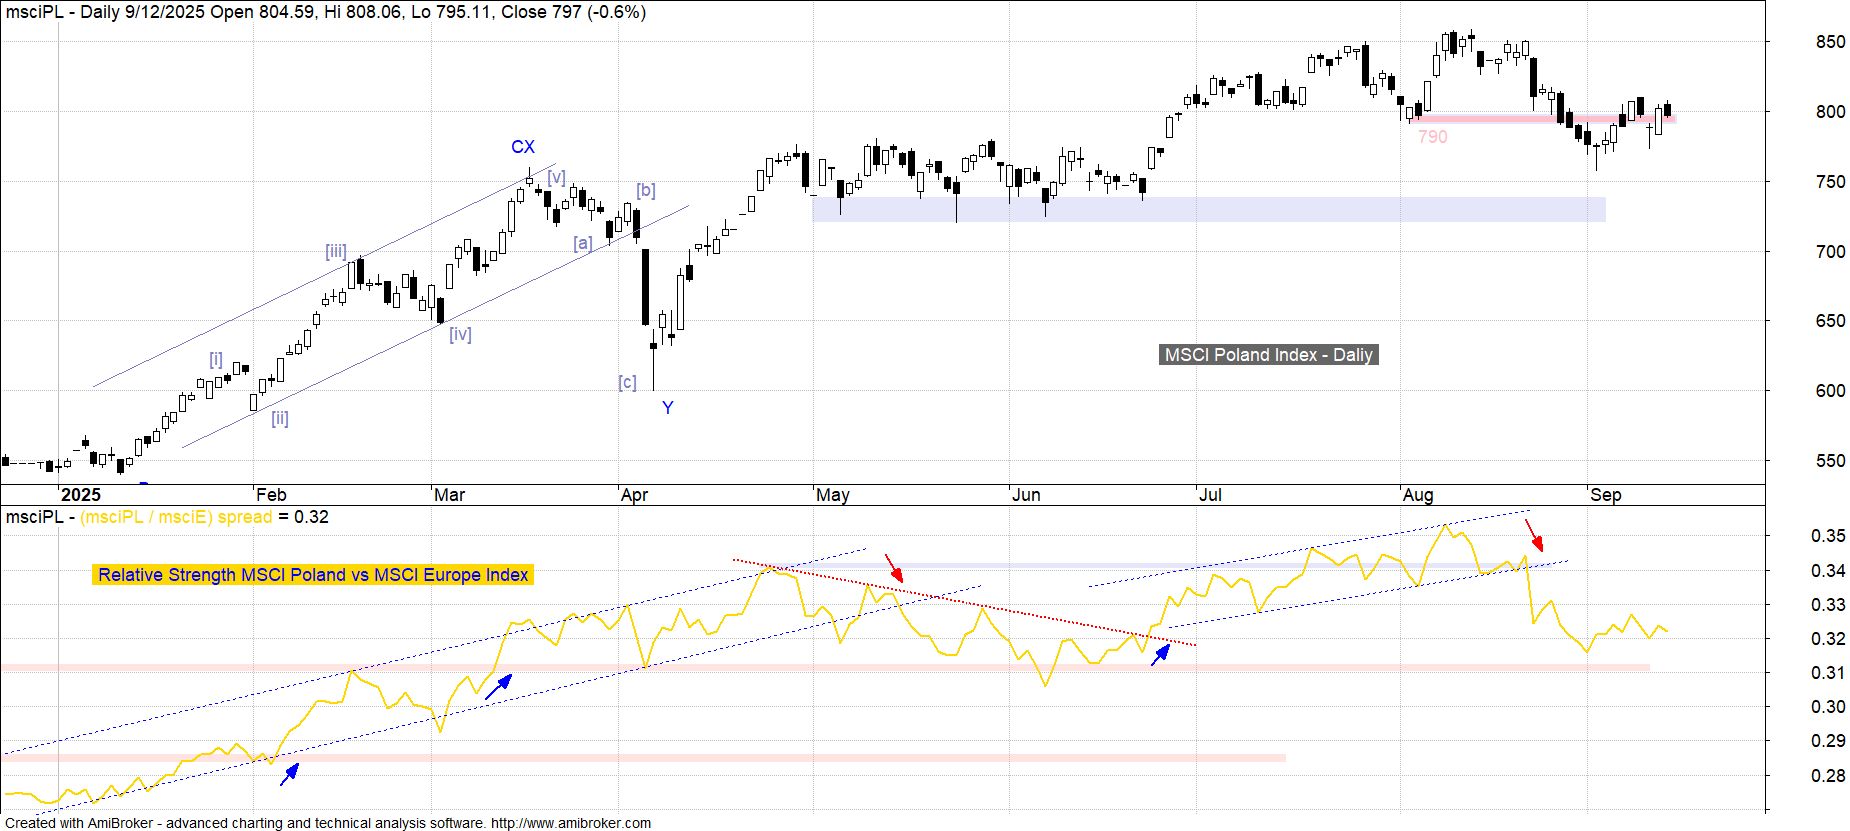Select the pink 790 level label
The image size is (1850, 831).
(1432, 137)
